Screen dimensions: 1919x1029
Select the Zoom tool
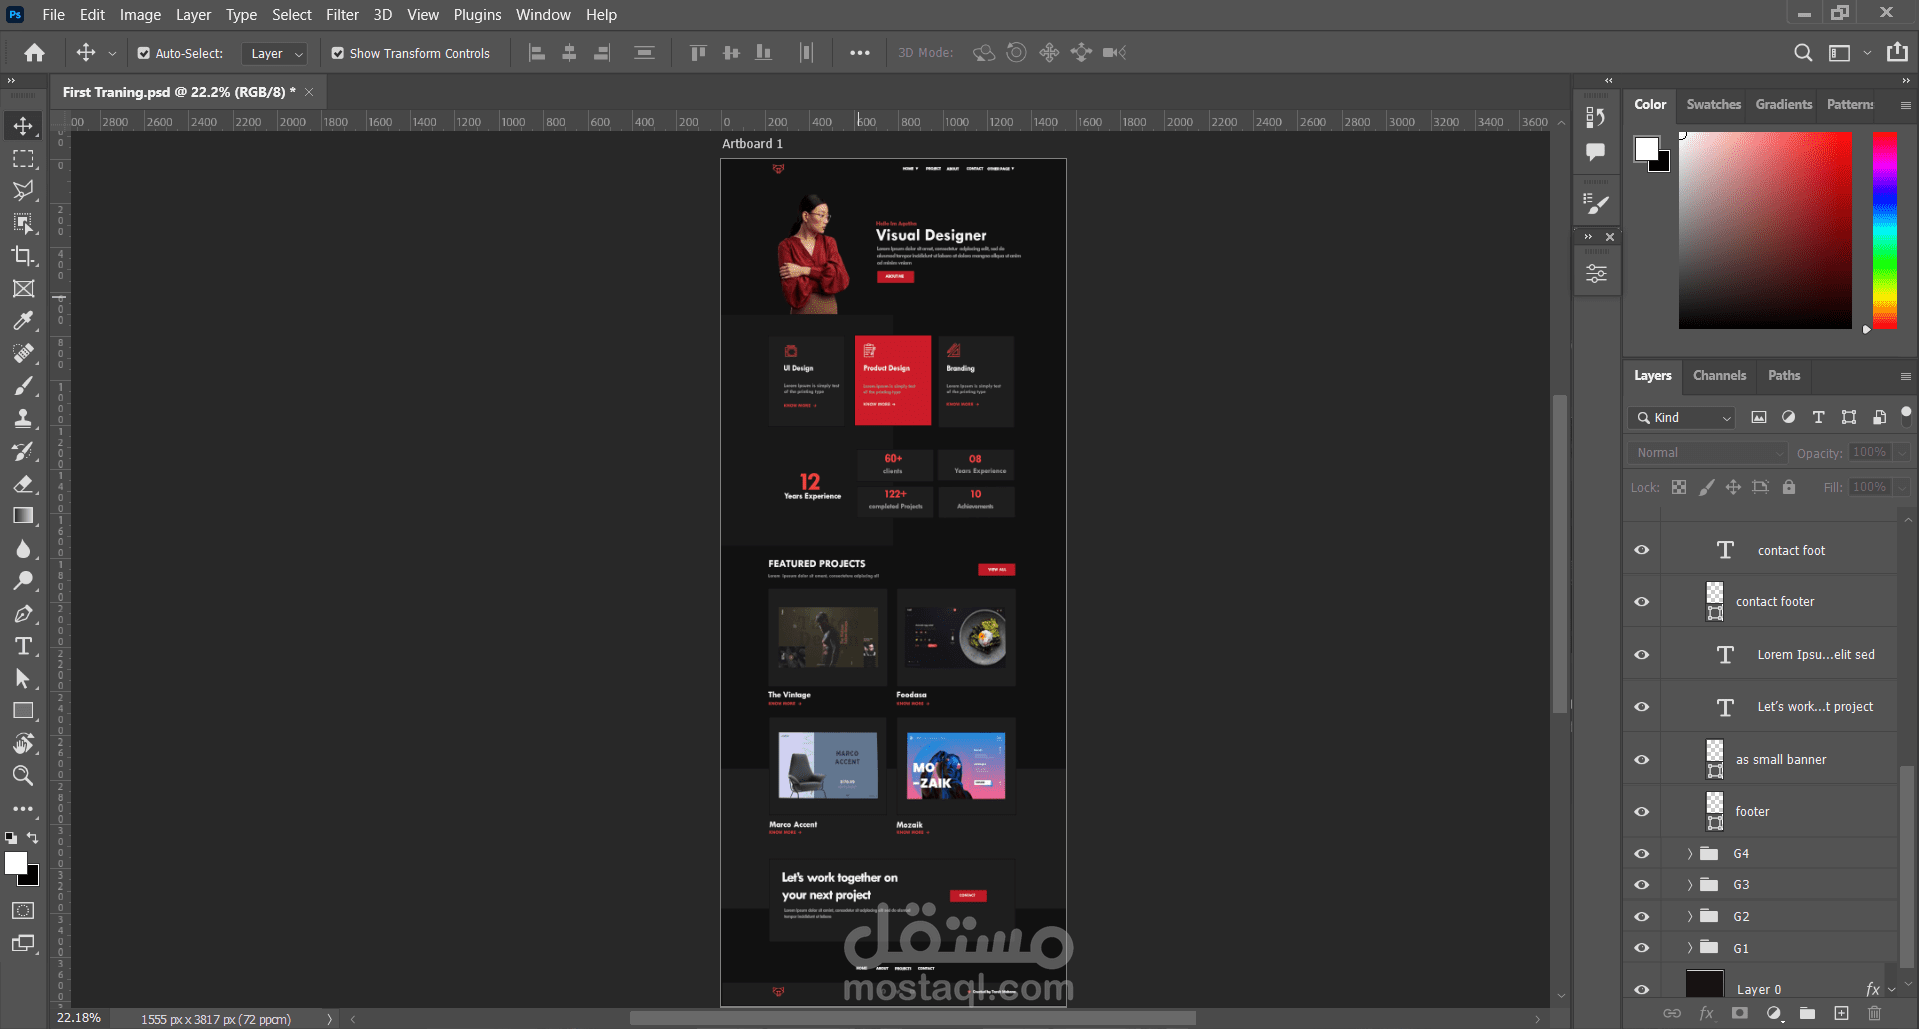click(23, 776)
